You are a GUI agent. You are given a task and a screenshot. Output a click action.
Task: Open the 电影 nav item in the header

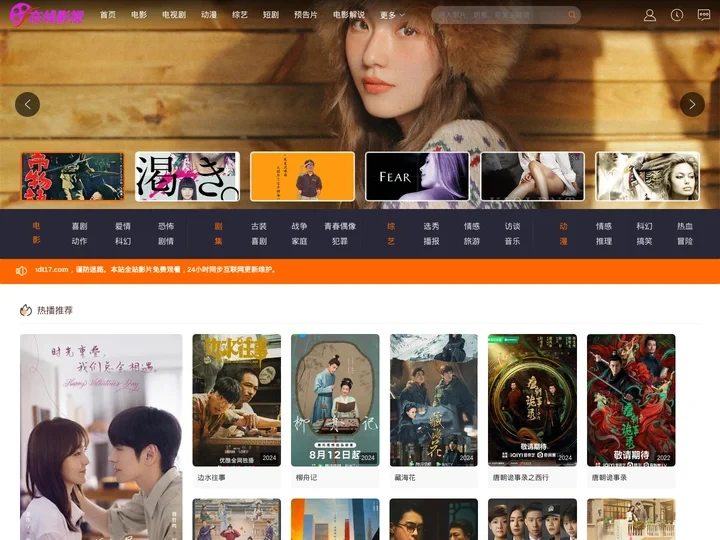point(139,15)
